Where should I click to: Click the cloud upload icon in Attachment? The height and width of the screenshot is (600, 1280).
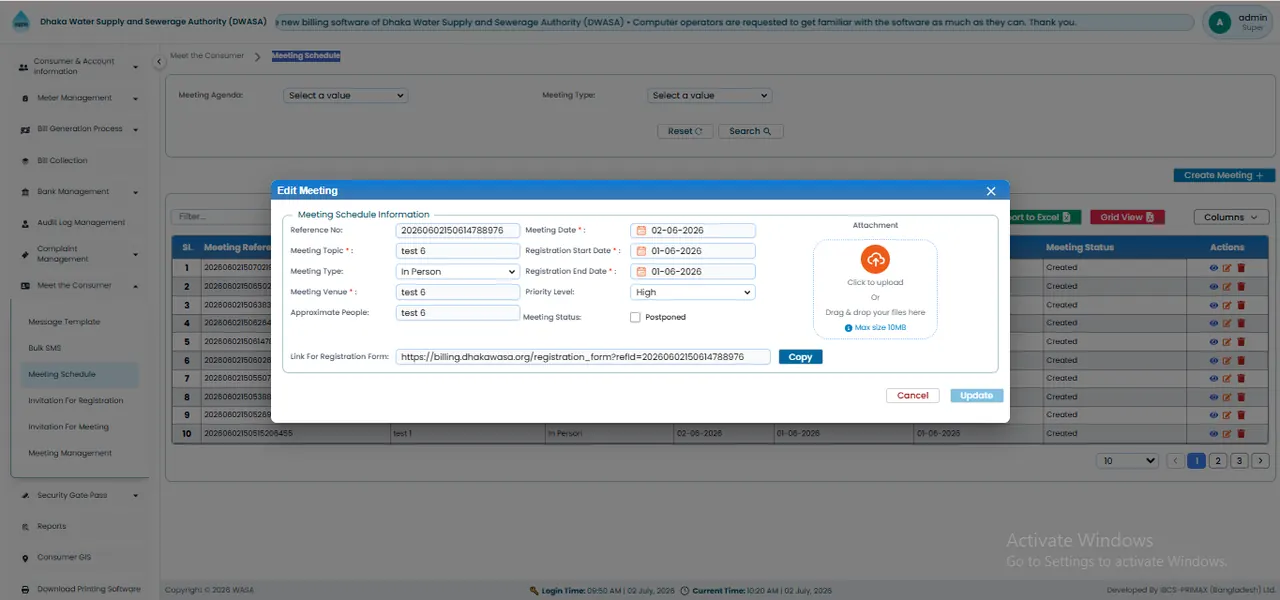pos(875,260)
